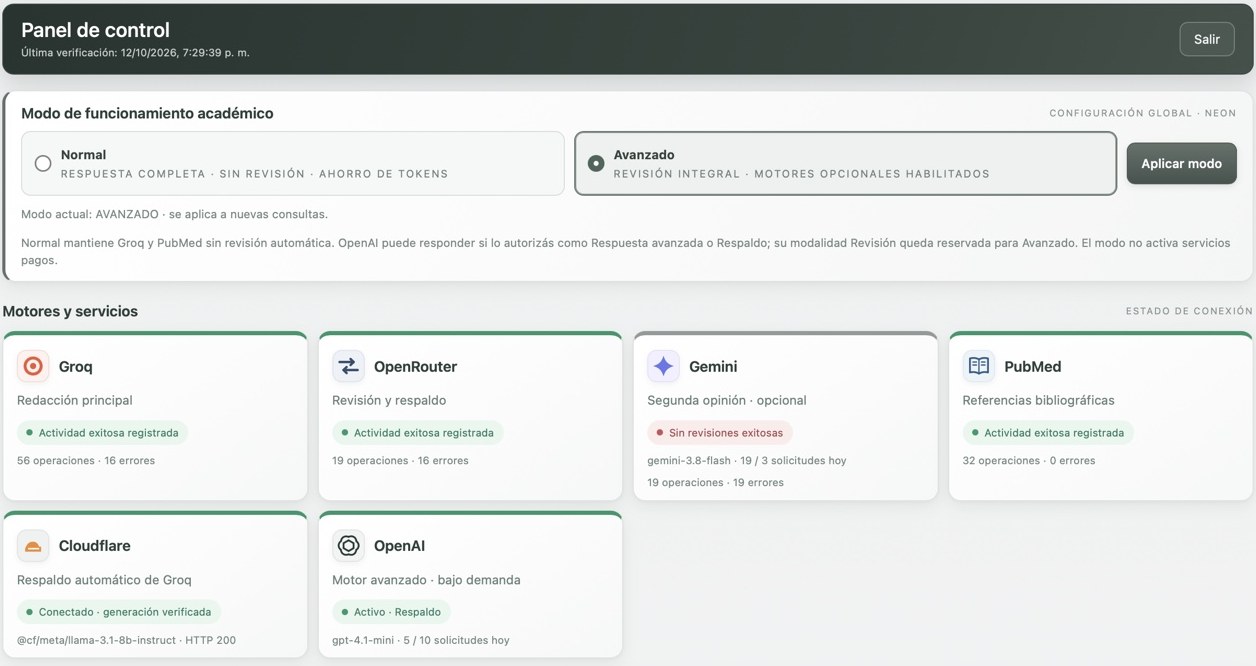Image resolution: width=1256 pixels, height=666 pixels.
Task: Click the 'Motor avanzado · bajo demanda' subtitle
Action: point(426,580)
